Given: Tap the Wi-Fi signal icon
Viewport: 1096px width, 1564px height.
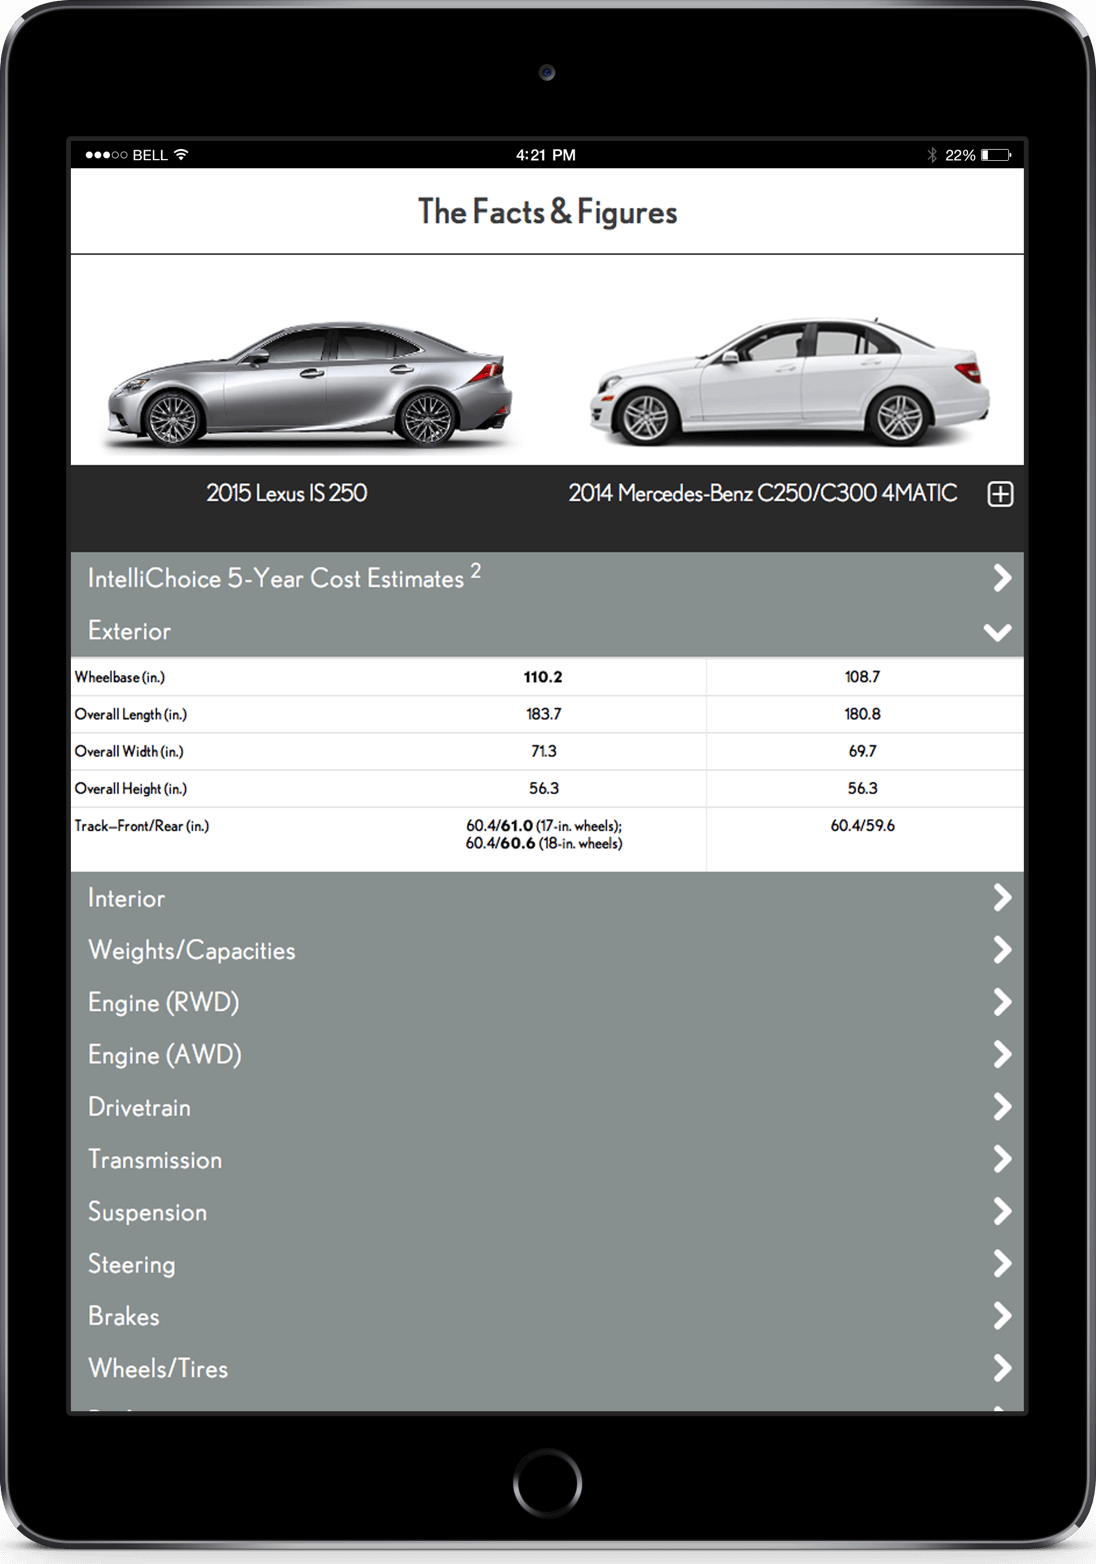Looking at the screenshot, I should 181,155.
